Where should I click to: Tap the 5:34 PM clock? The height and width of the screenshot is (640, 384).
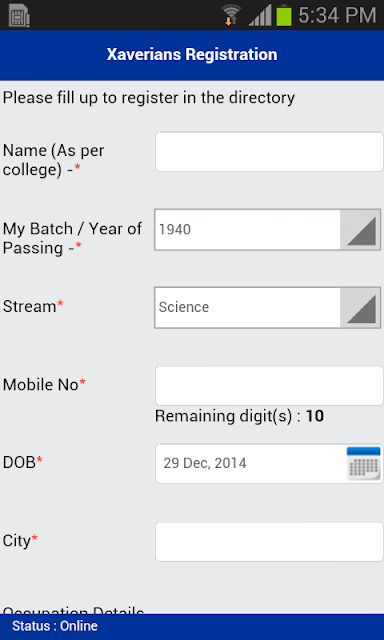[337, 16]
